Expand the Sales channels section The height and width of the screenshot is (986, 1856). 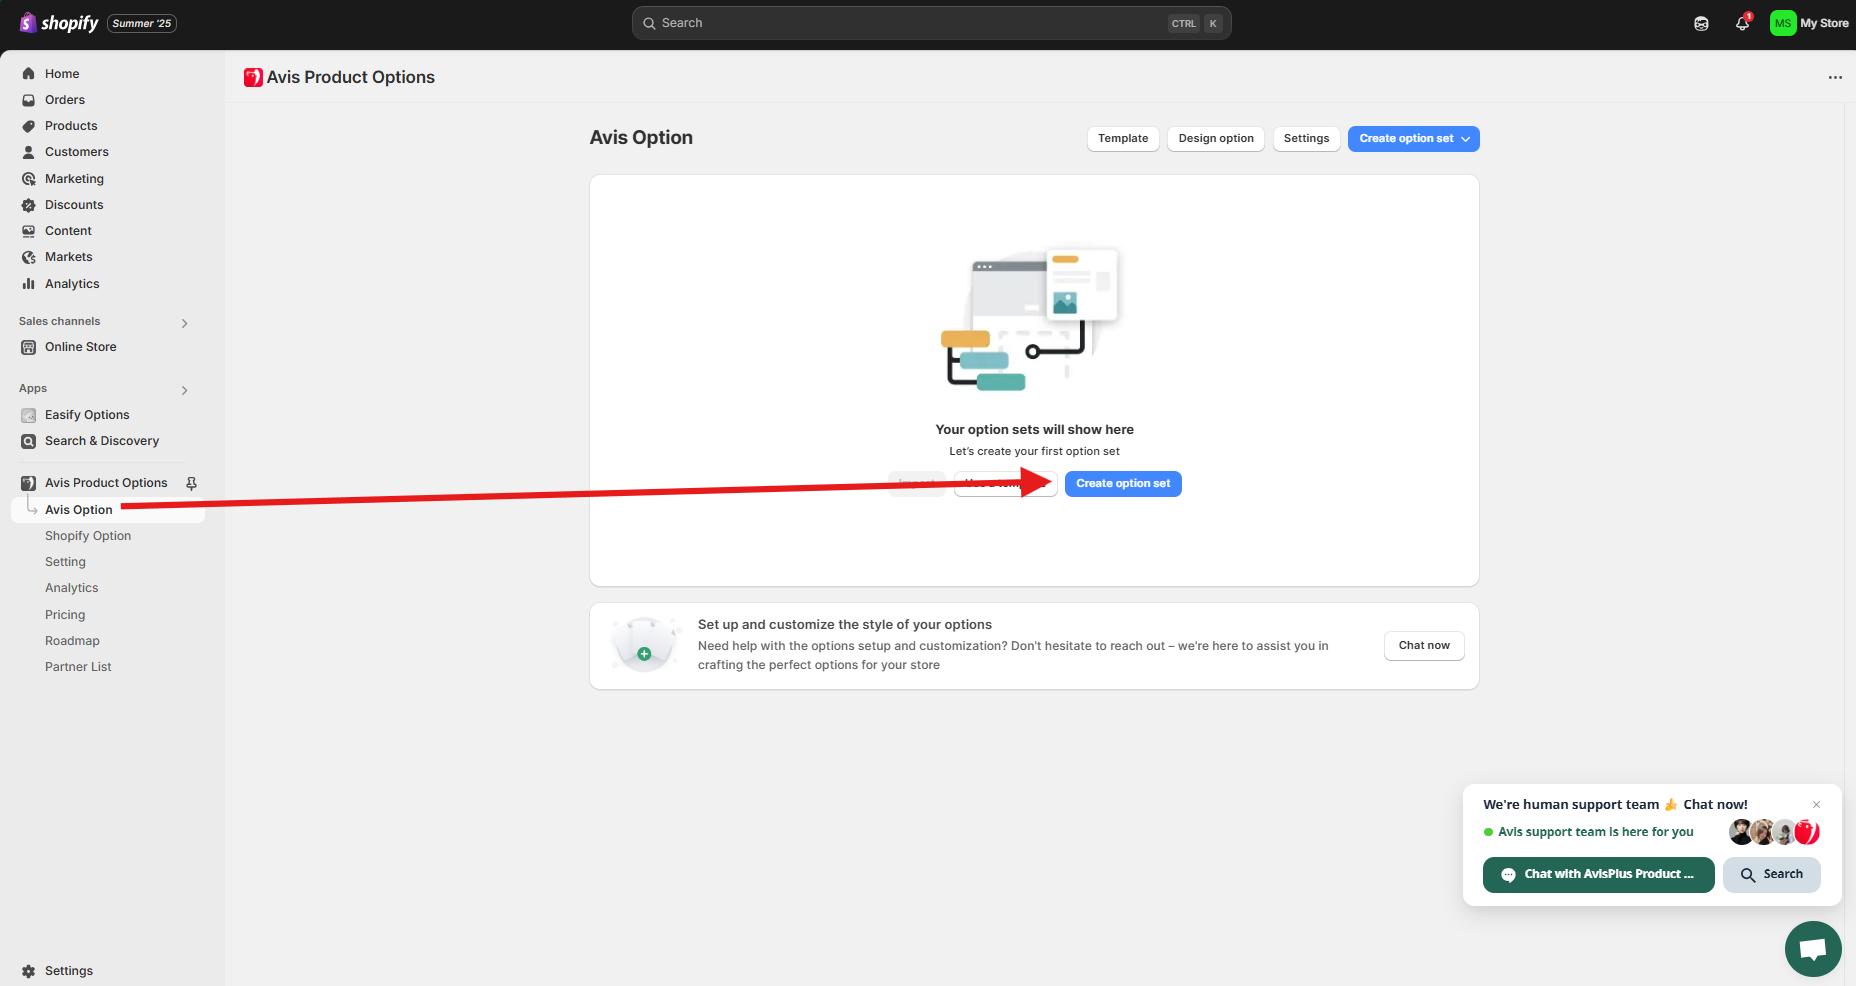click(x=184, y=323)
